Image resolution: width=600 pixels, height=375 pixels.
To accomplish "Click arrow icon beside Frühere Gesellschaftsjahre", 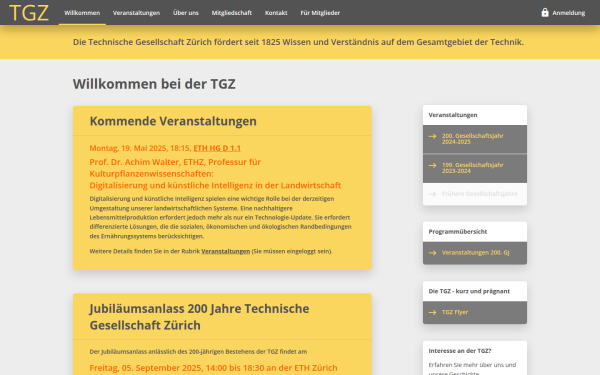I will [x=432, y=194].
